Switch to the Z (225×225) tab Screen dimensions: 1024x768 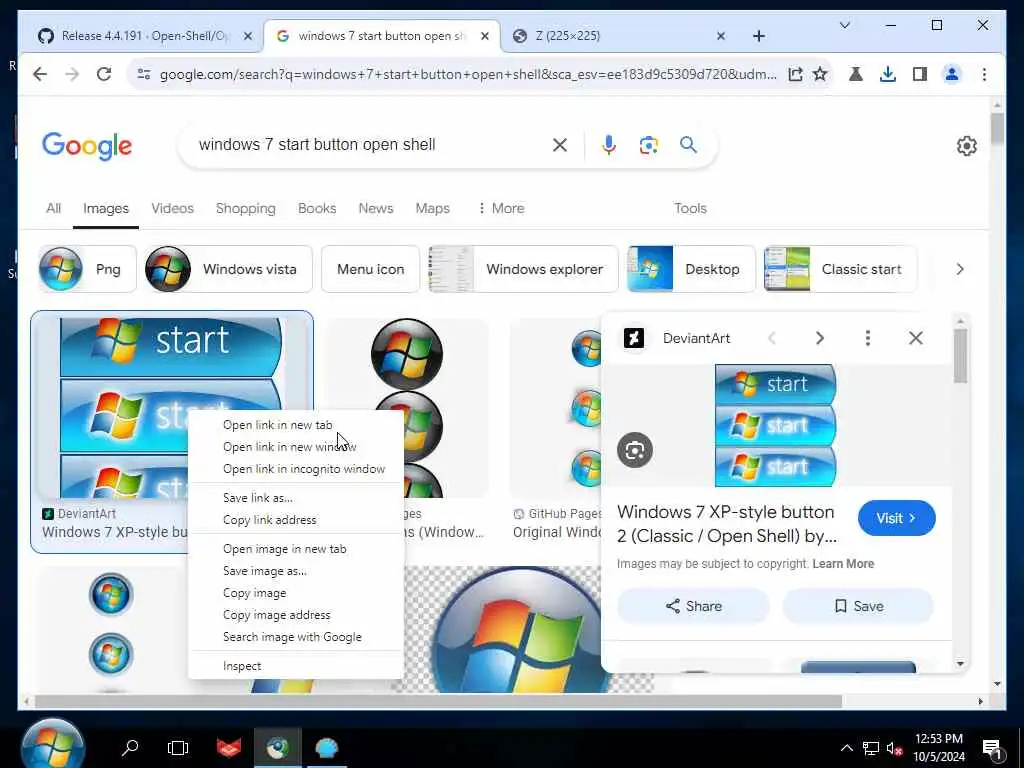(614, 36)
